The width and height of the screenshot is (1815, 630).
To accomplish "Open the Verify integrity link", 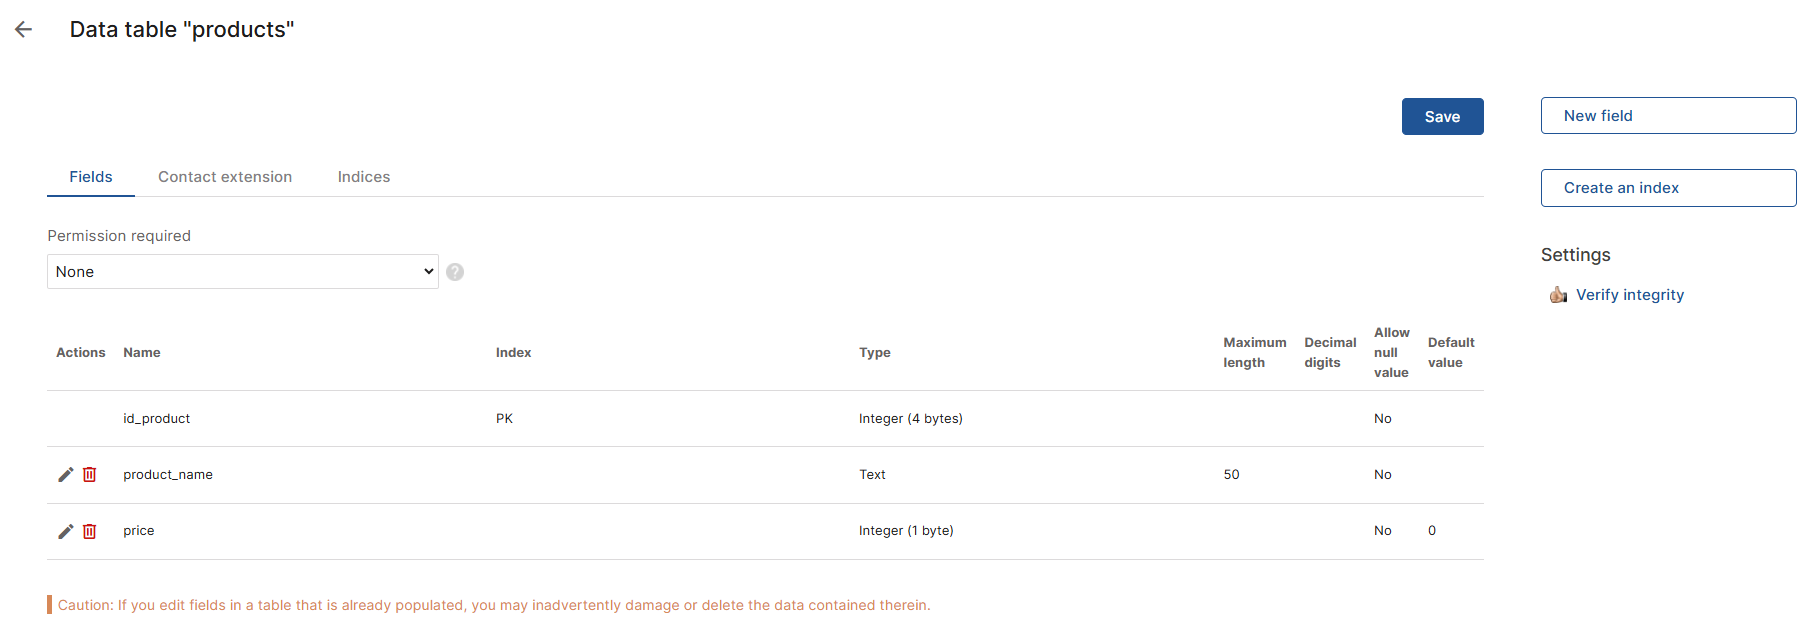I will 1630,295.
